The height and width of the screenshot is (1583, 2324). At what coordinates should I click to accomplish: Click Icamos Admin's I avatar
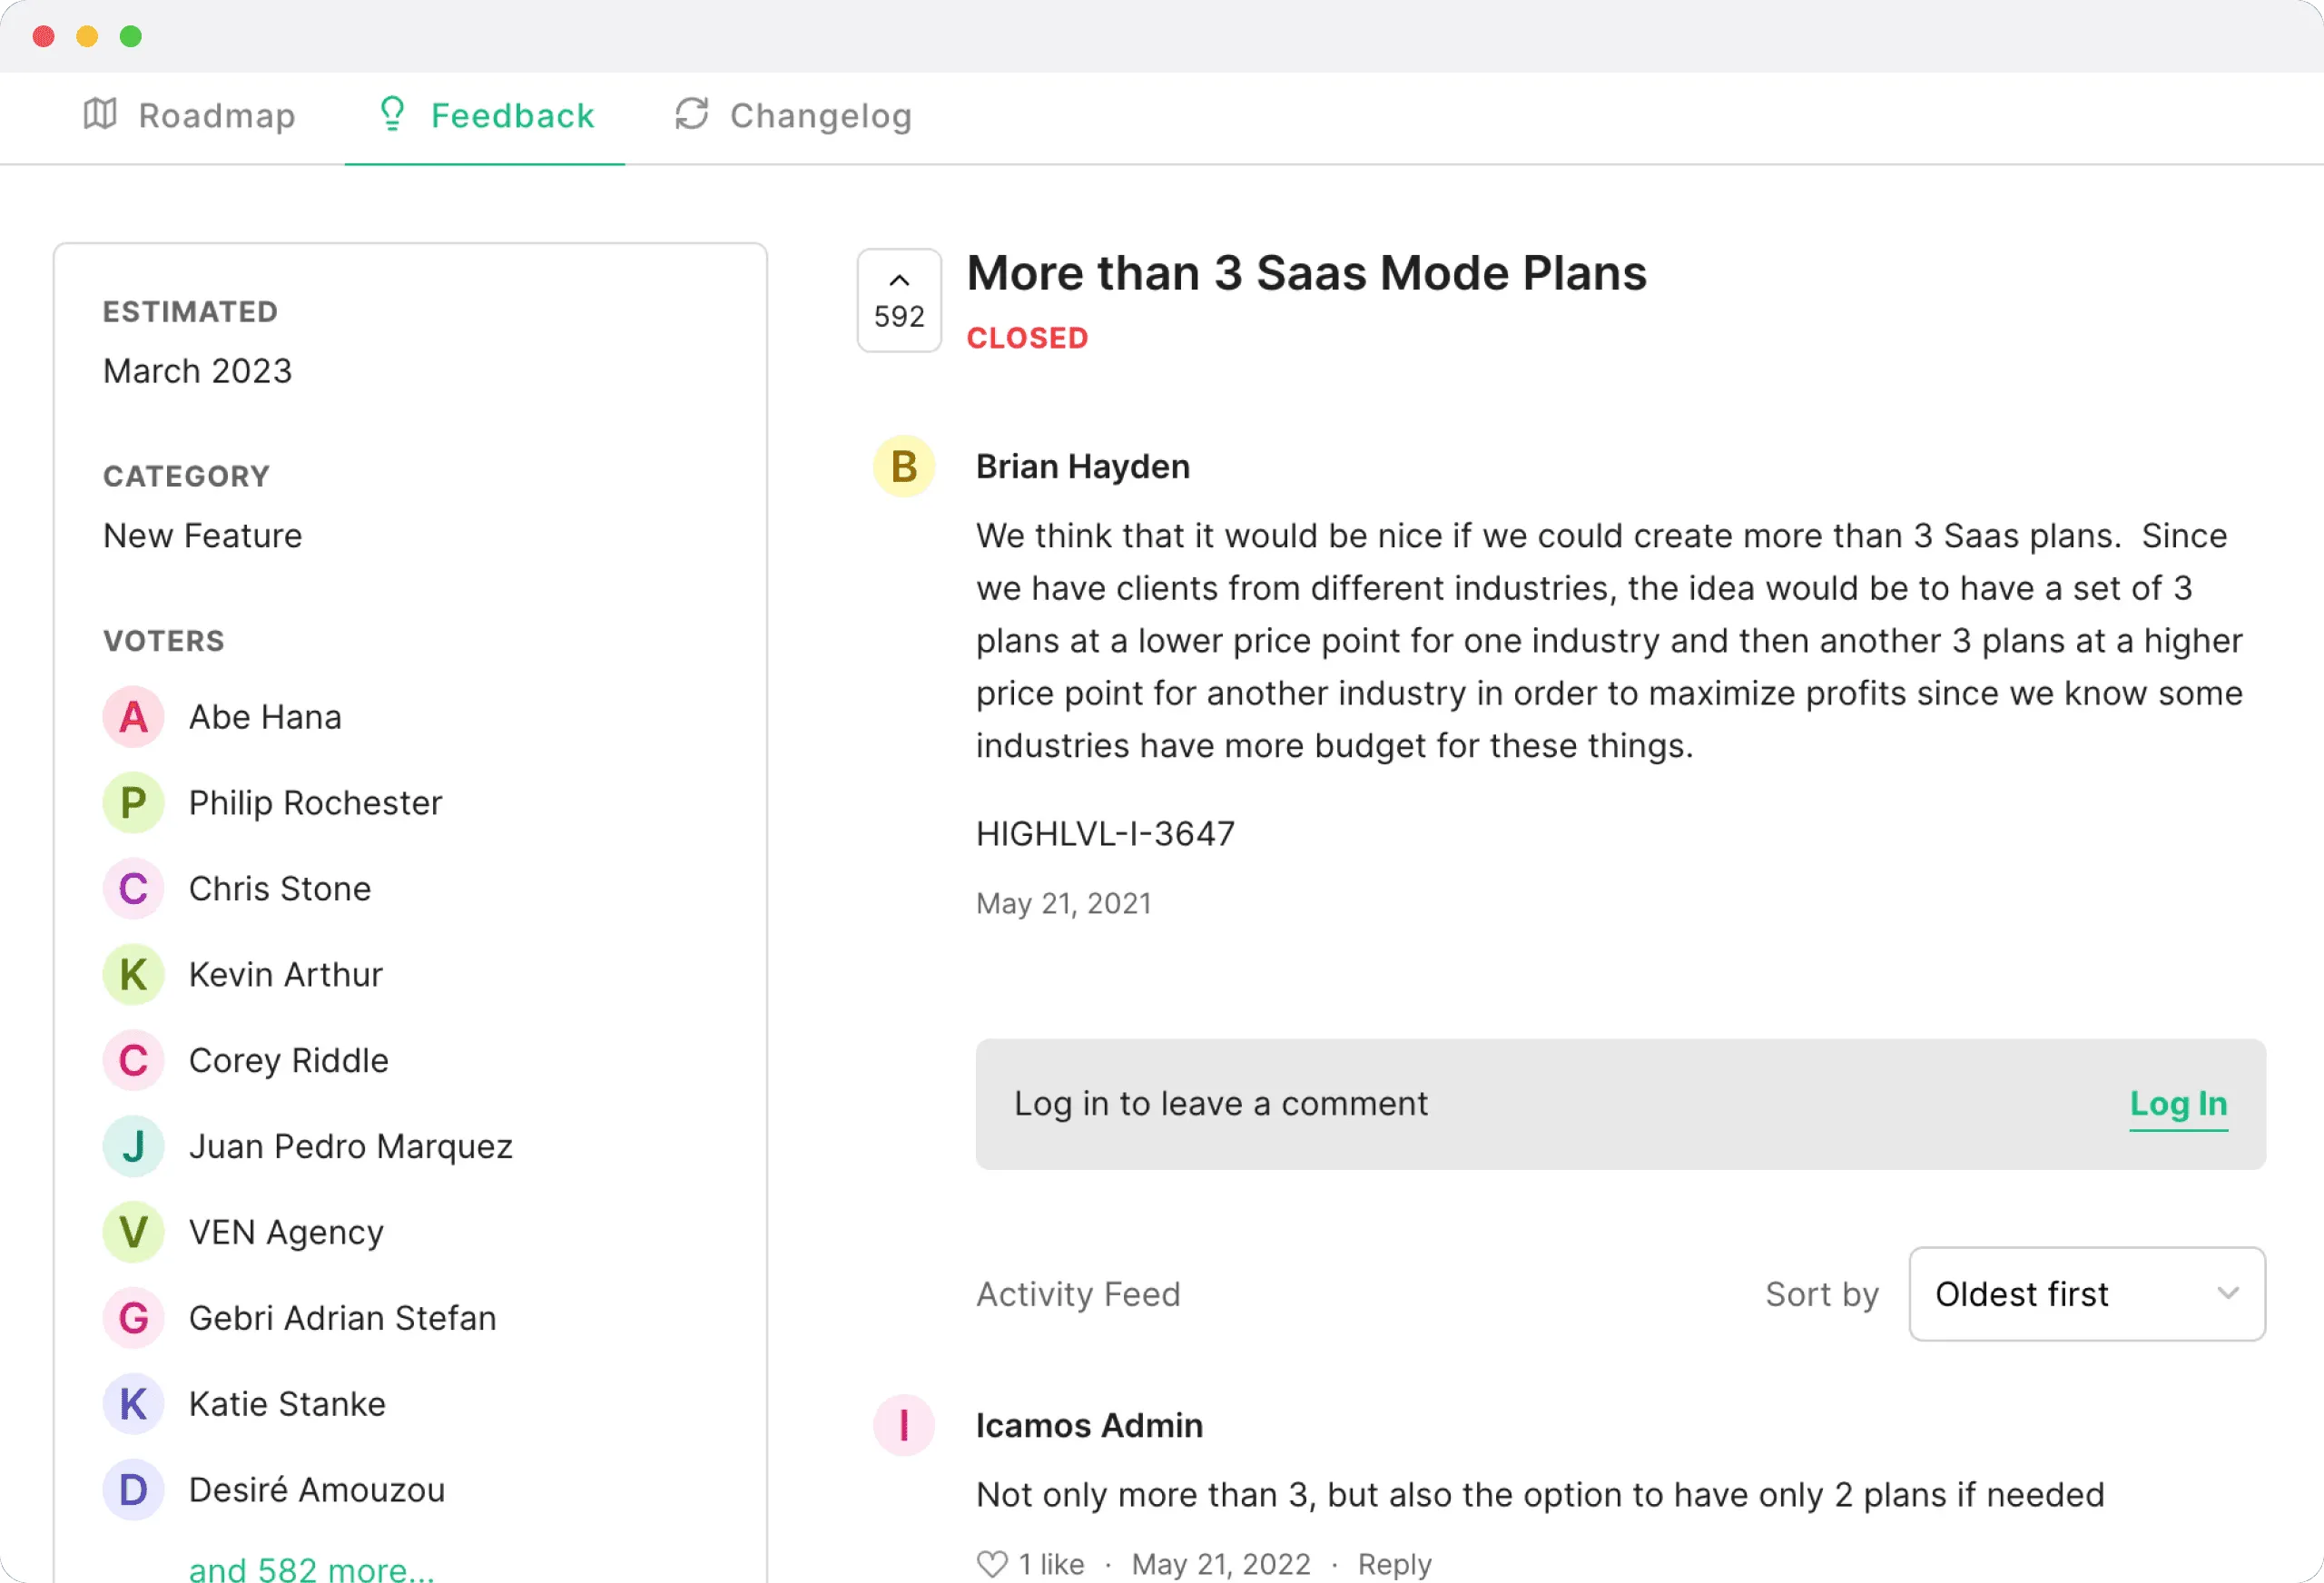(x=903, y=1425)
